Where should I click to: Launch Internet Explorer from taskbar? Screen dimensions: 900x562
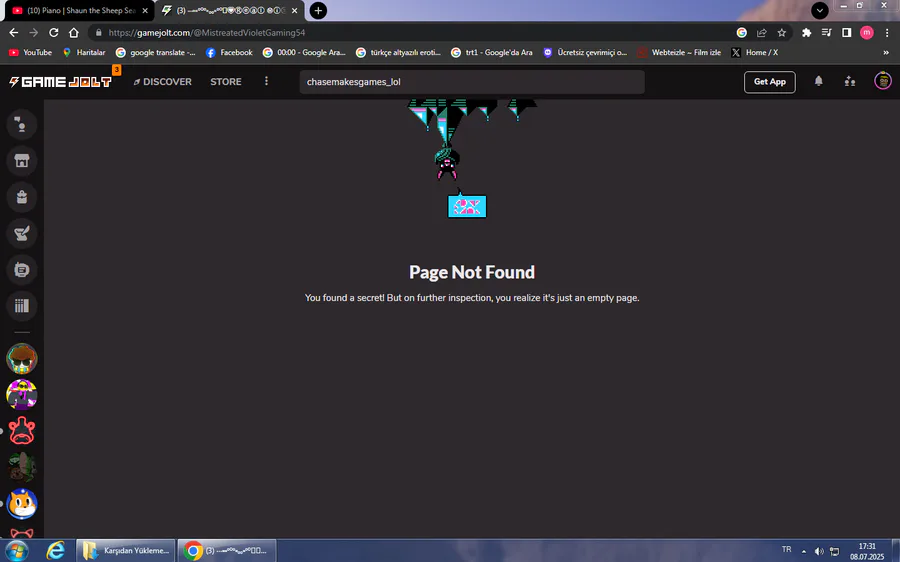56,551
